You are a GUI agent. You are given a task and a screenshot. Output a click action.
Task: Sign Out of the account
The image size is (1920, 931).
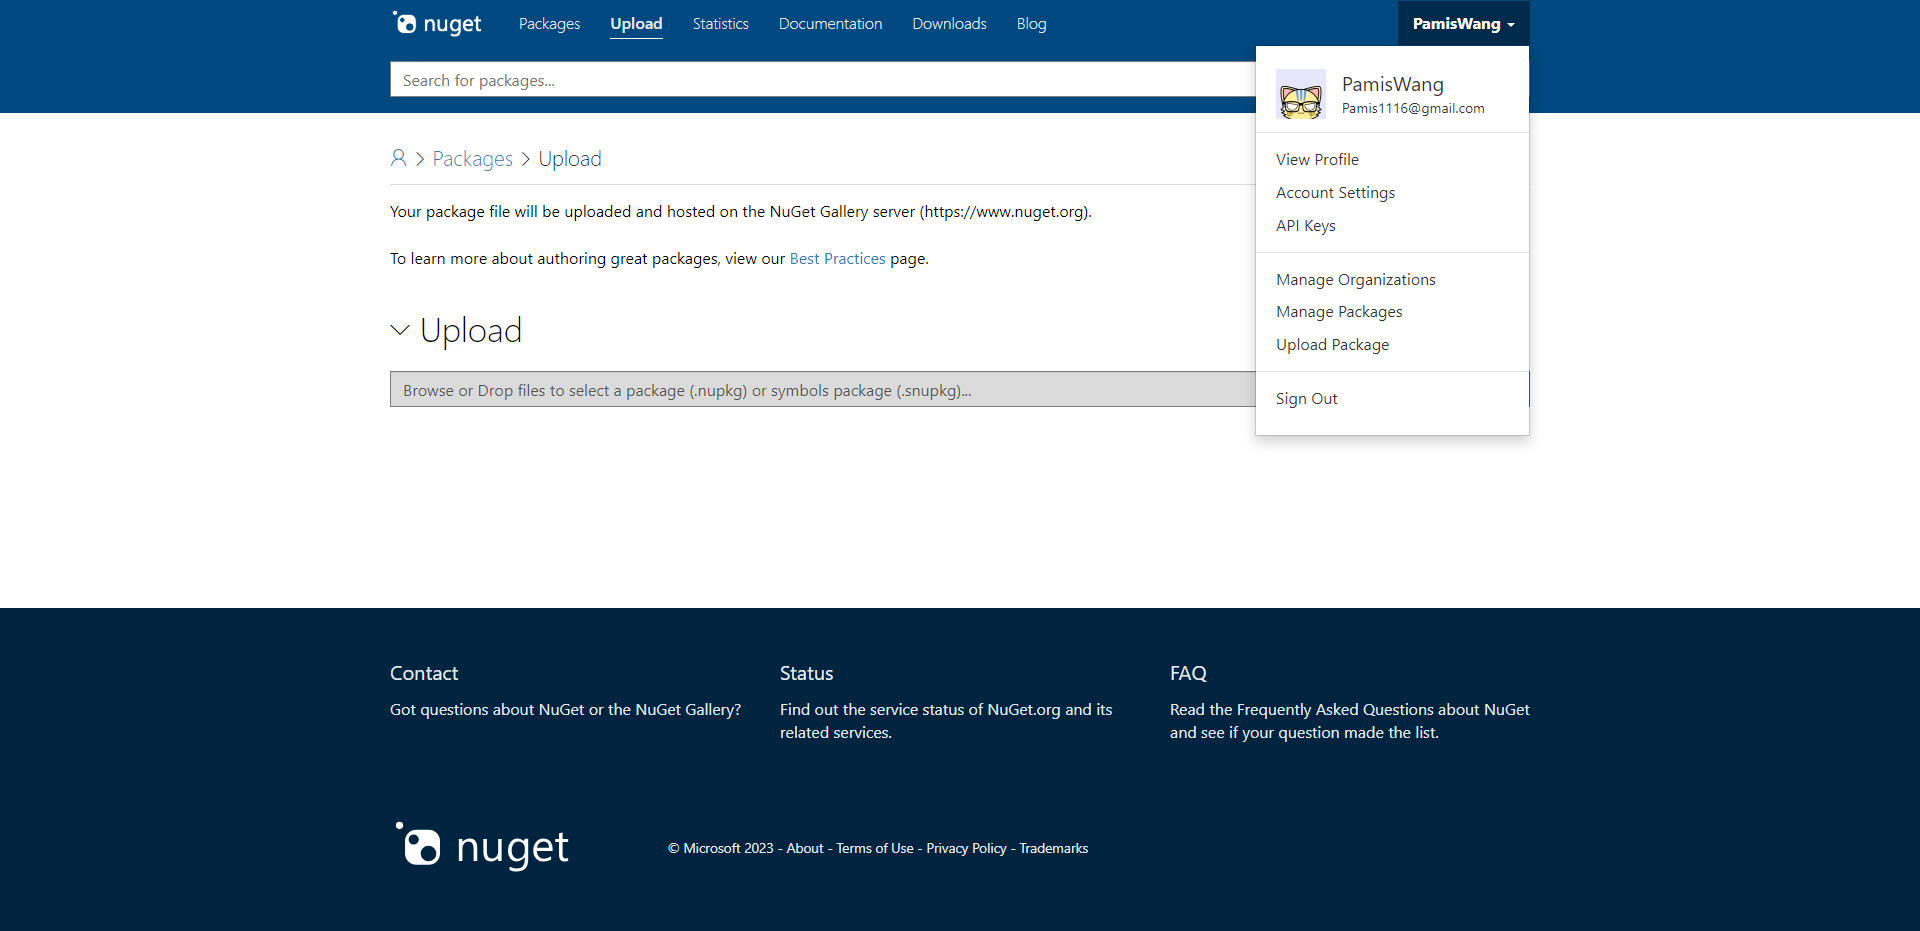tap(1306, 398)
